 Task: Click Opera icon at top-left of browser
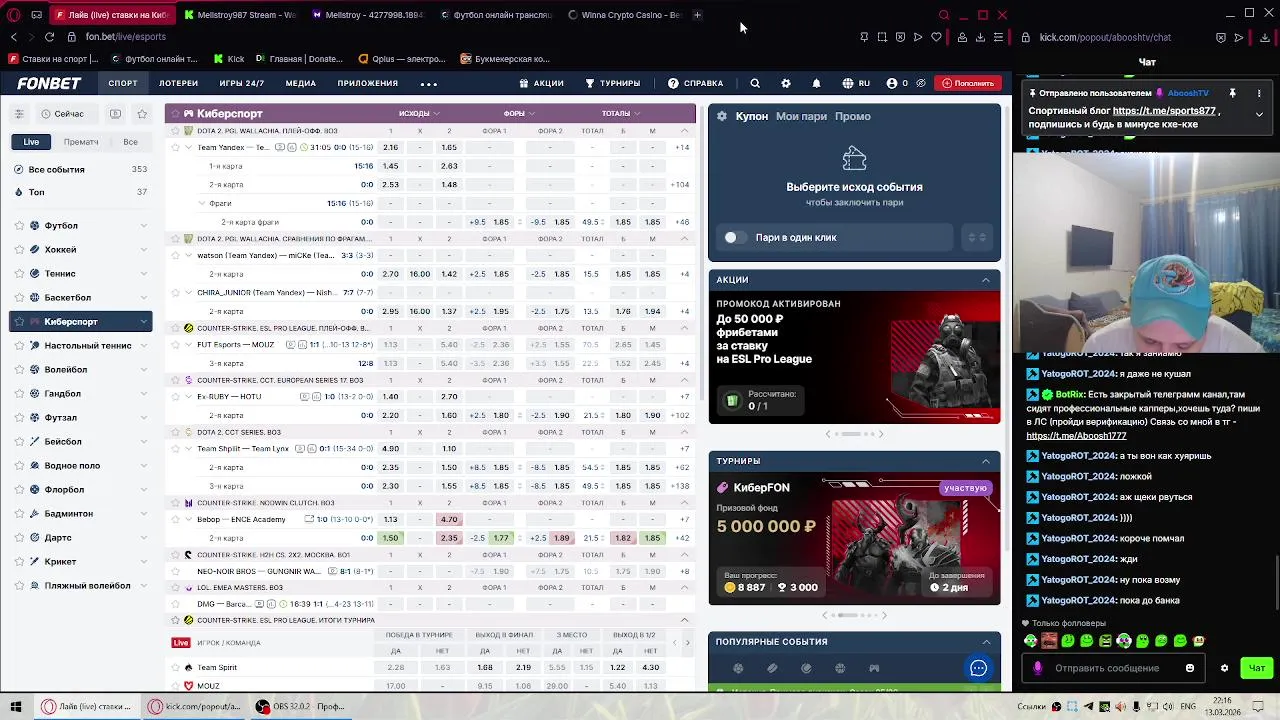14,15
